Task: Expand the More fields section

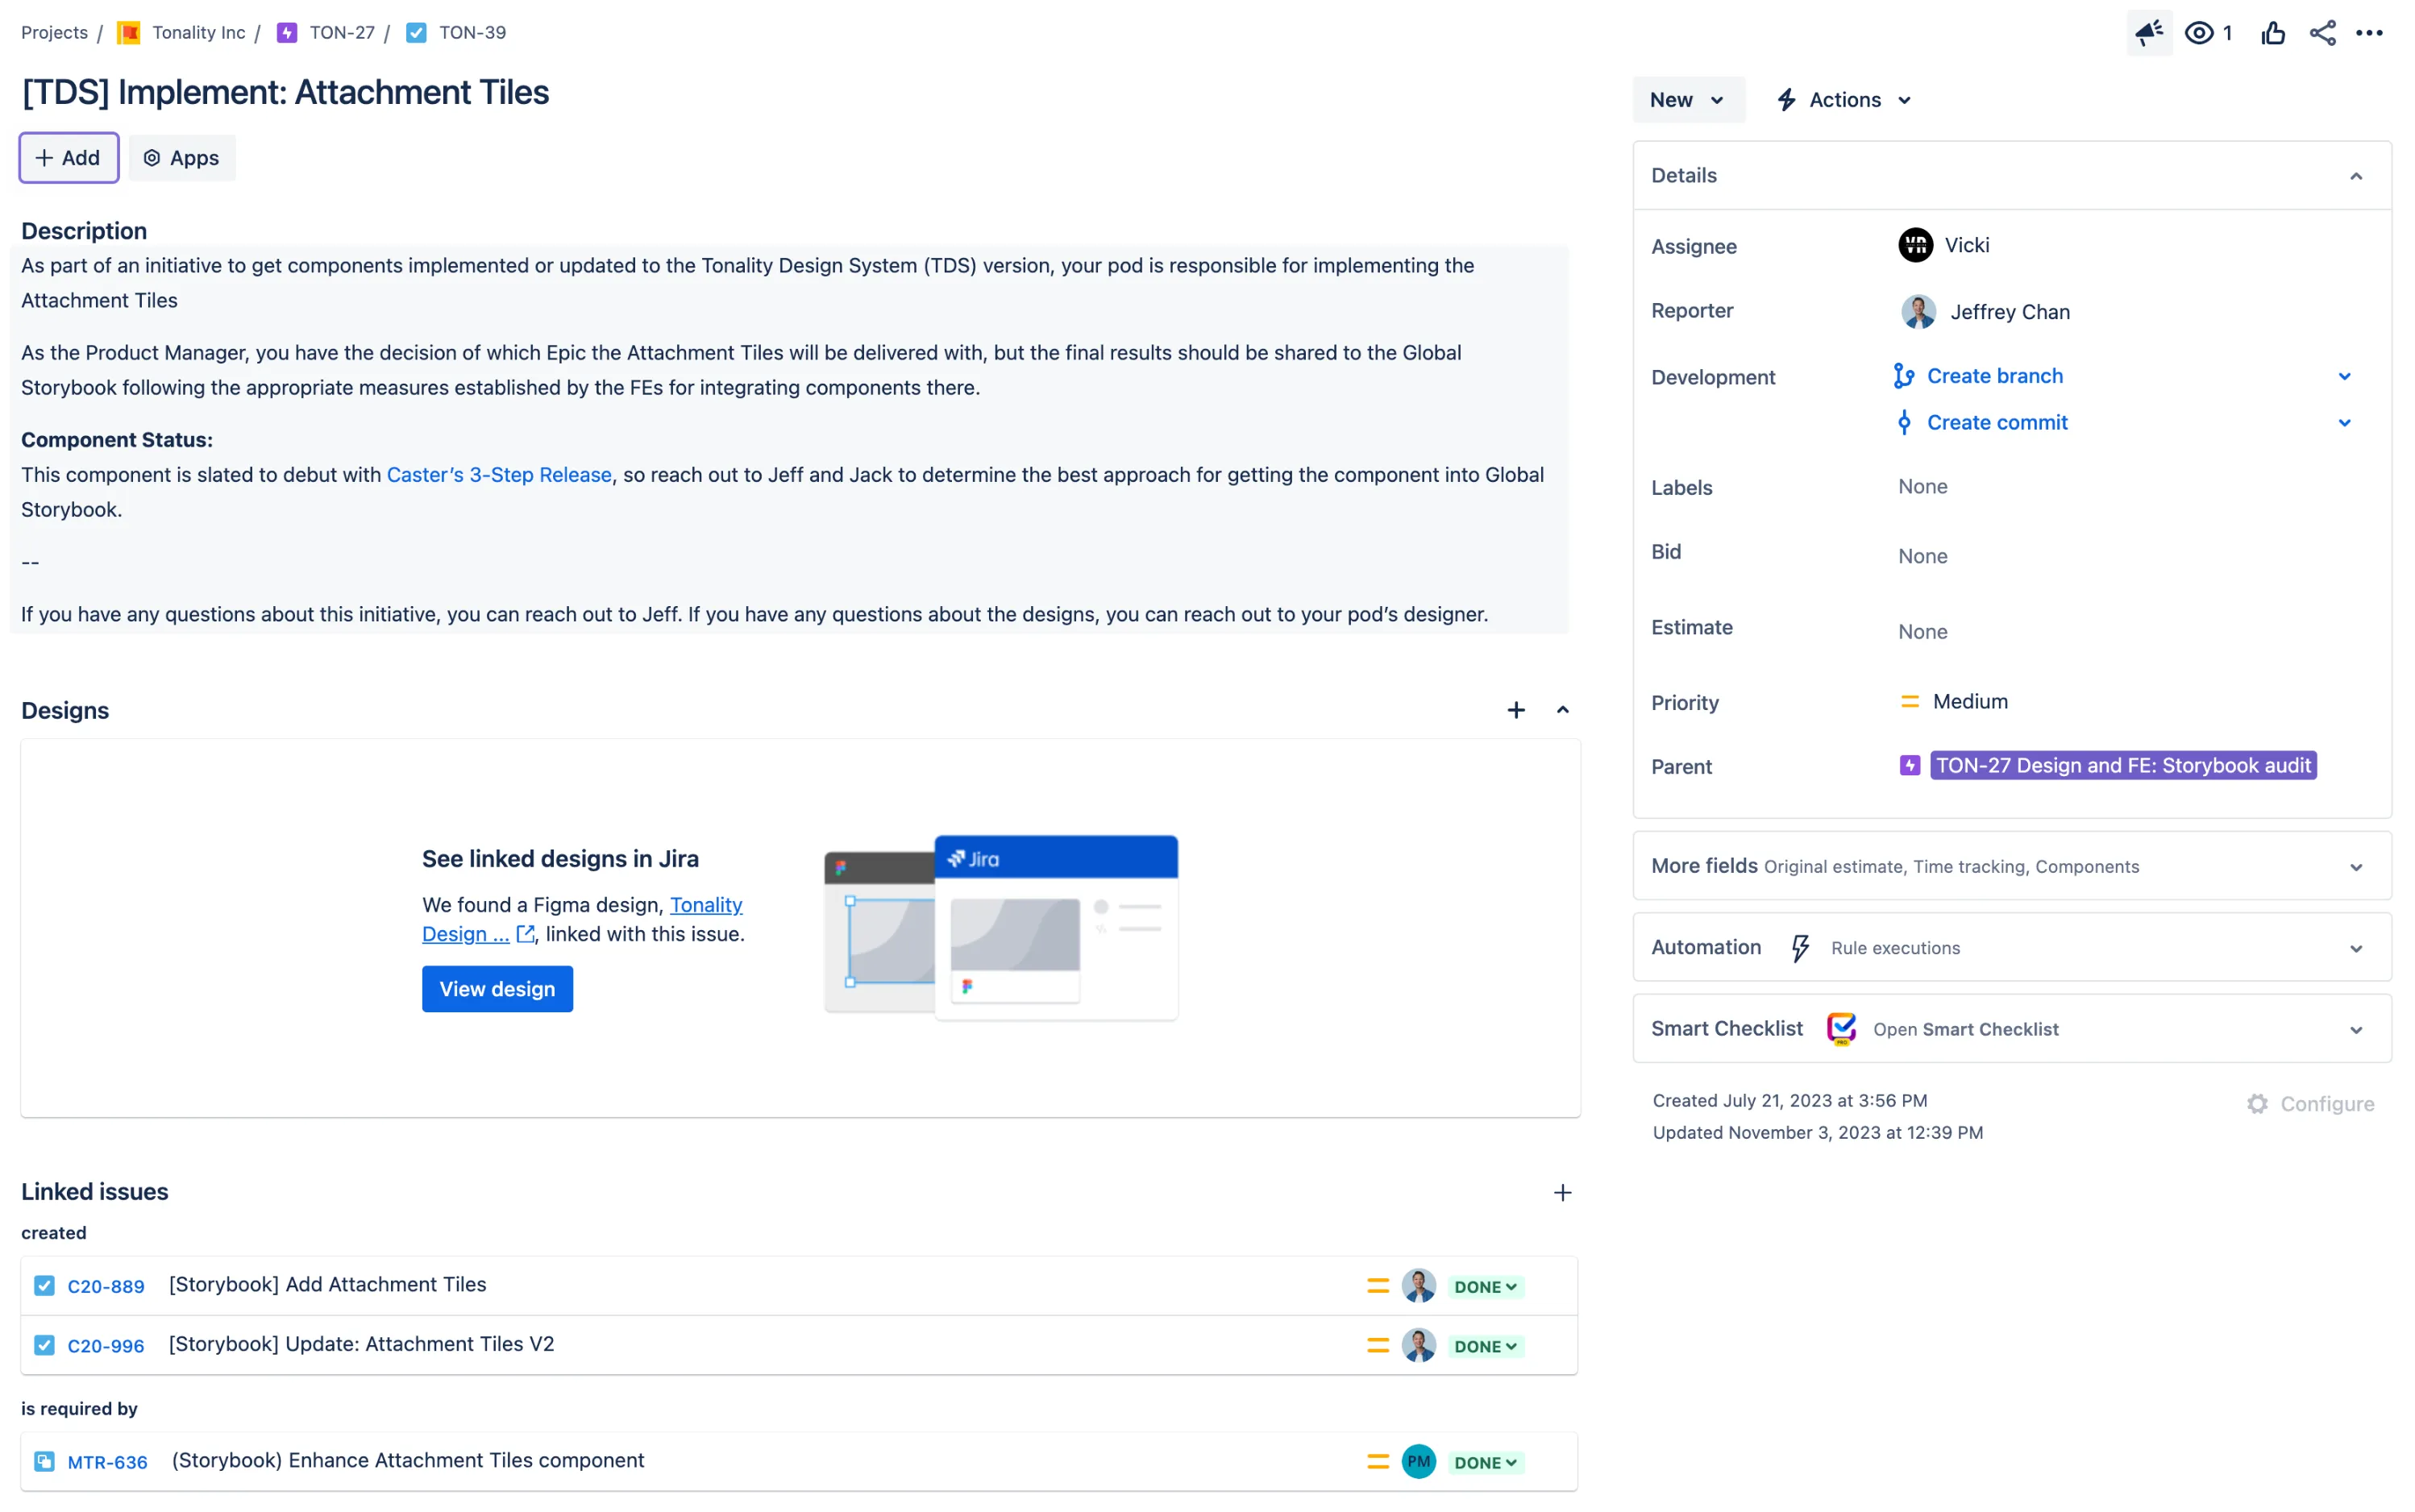Action: tap(2355, 867)
